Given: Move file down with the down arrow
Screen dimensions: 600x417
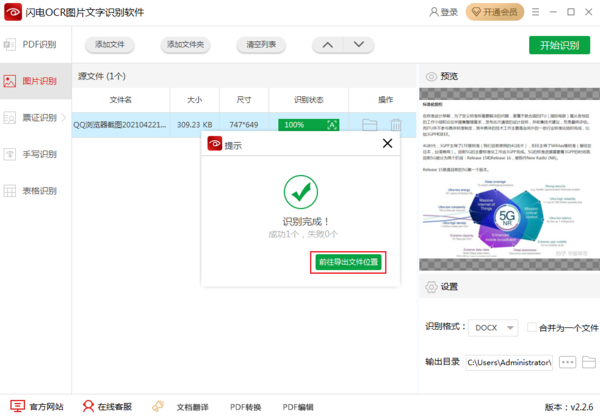Looking at the screenshot, I should [359, 45].
